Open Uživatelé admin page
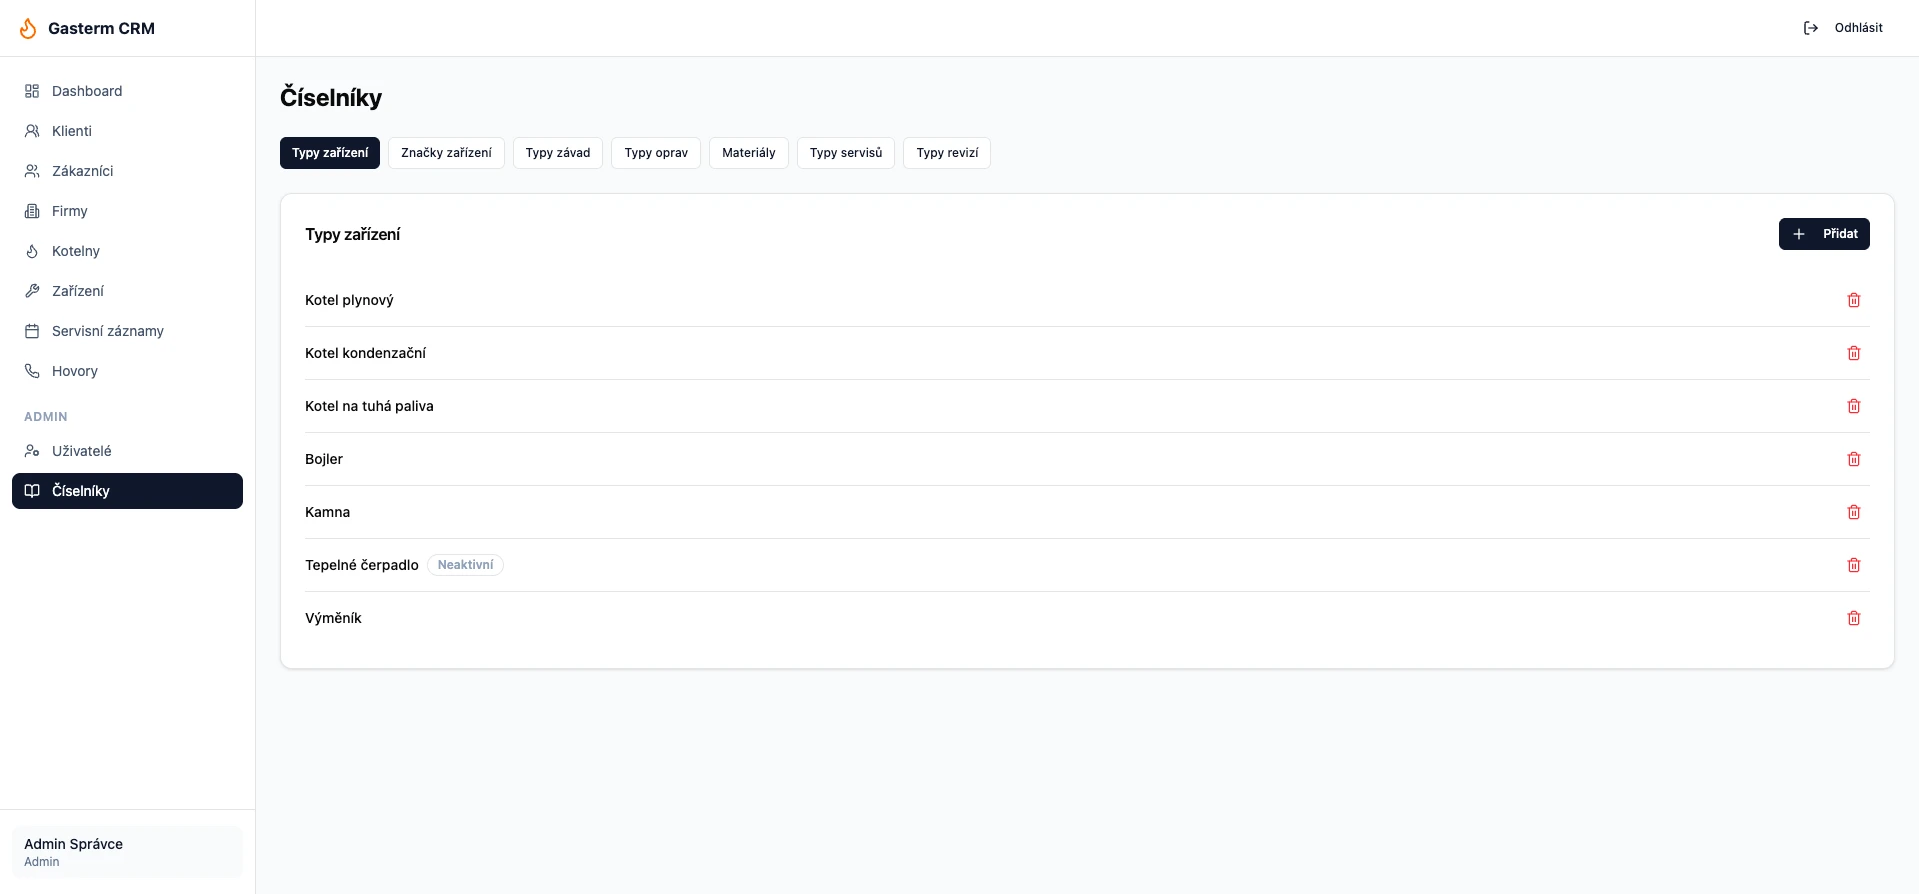The image size is (1919, 894). coord(127,451)
